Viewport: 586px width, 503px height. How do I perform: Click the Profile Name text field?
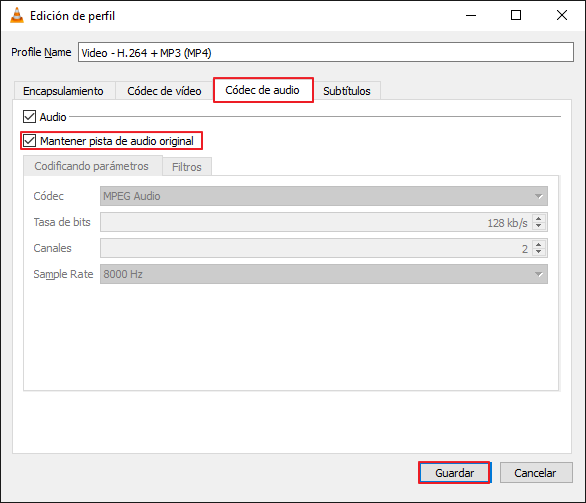326,52
